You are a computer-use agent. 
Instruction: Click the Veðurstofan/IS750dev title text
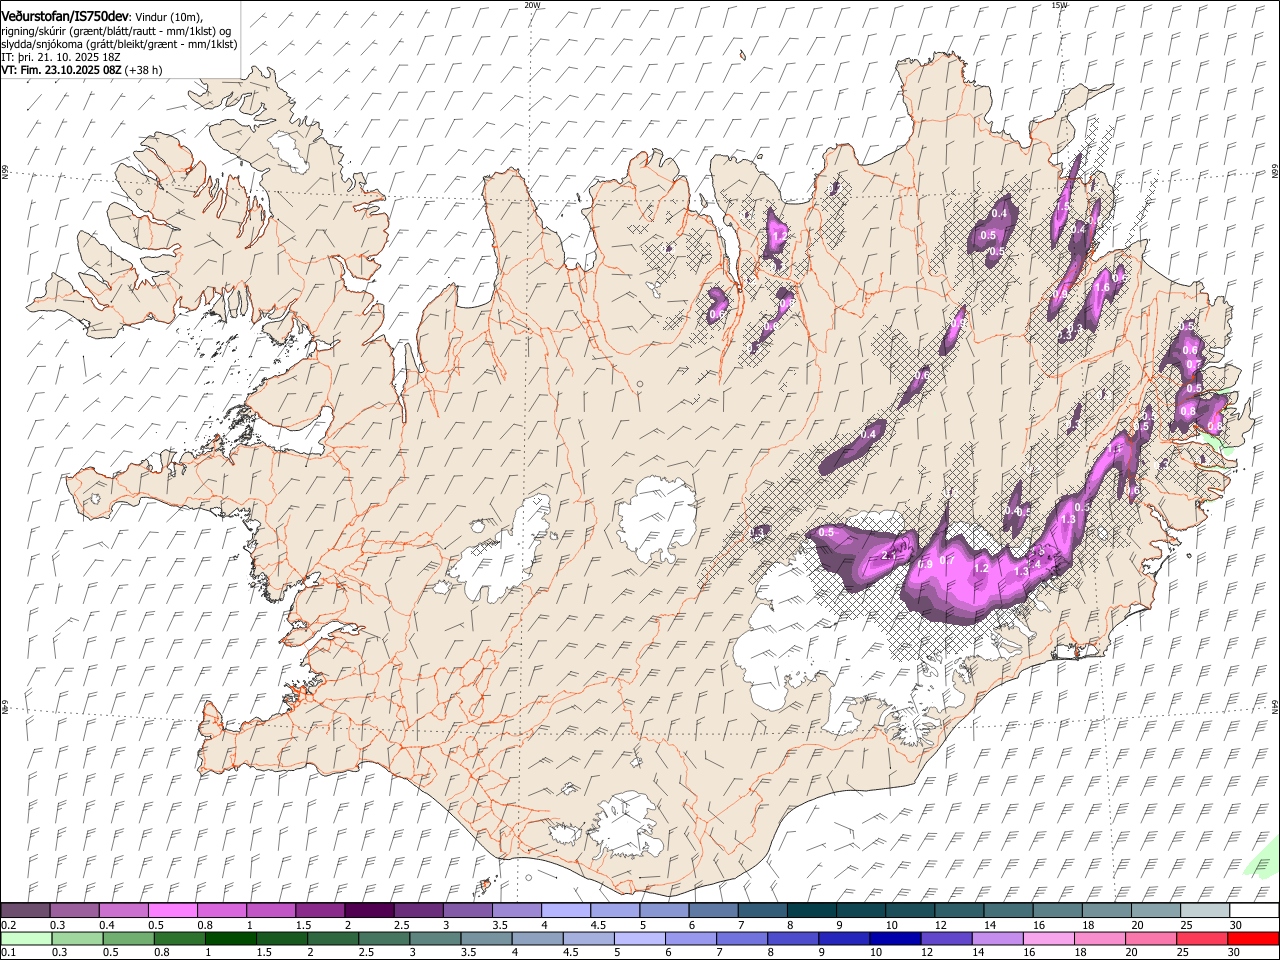pos(65,15)
